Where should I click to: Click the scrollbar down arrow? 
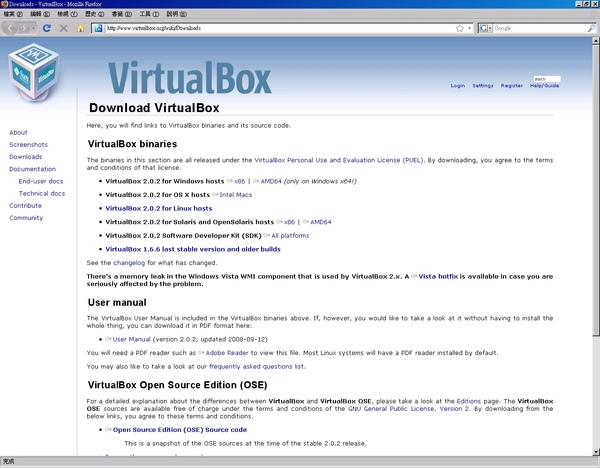(596, 452)
